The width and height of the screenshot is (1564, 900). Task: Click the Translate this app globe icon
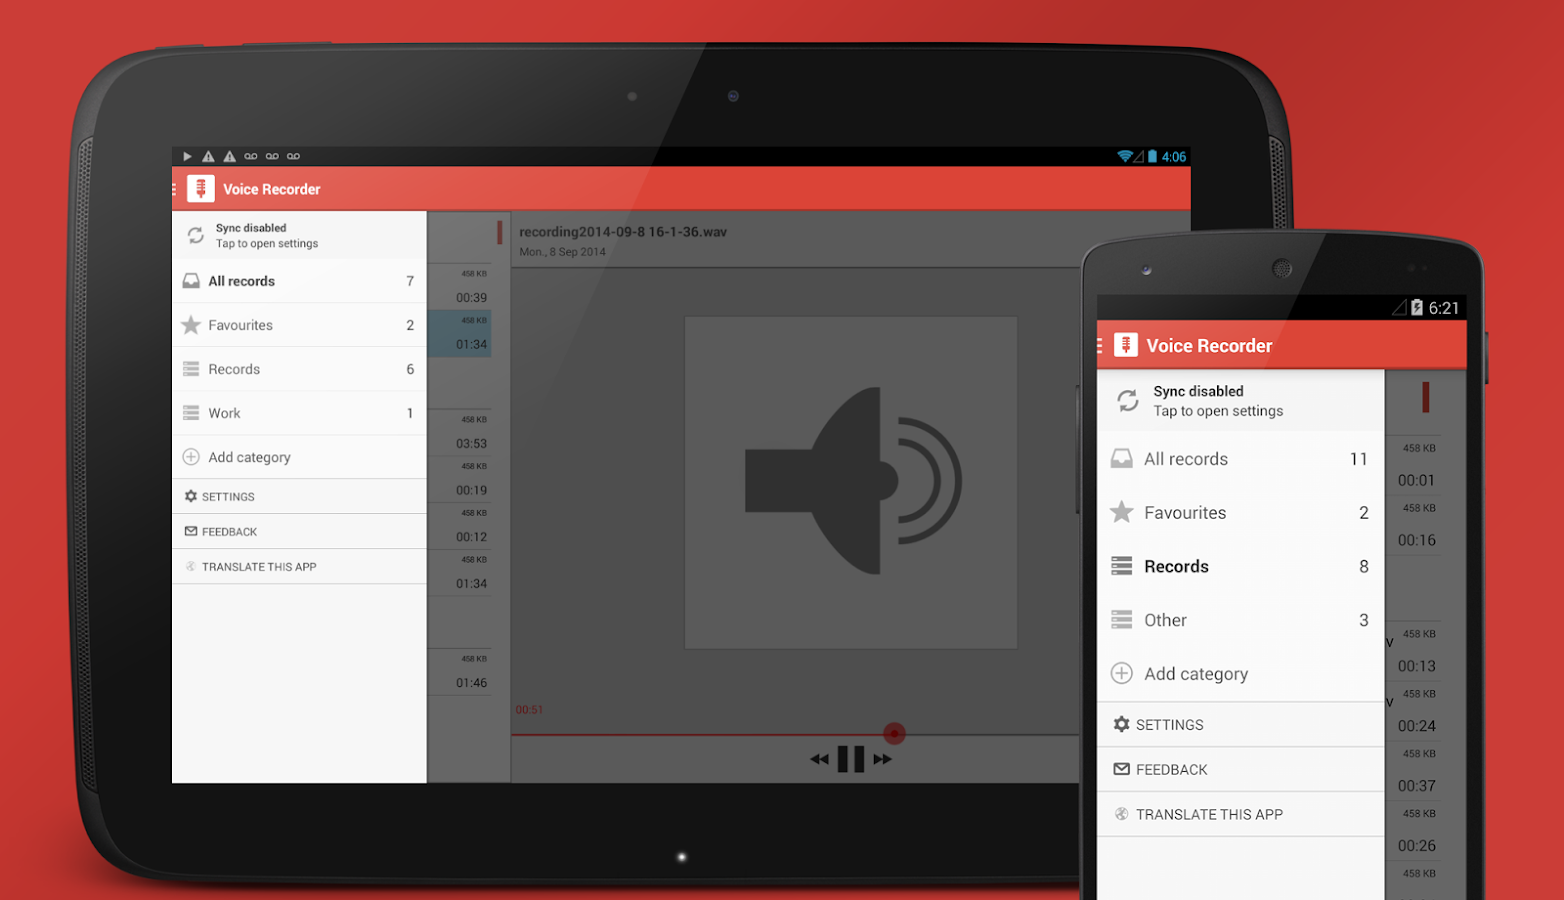(191, 566)
